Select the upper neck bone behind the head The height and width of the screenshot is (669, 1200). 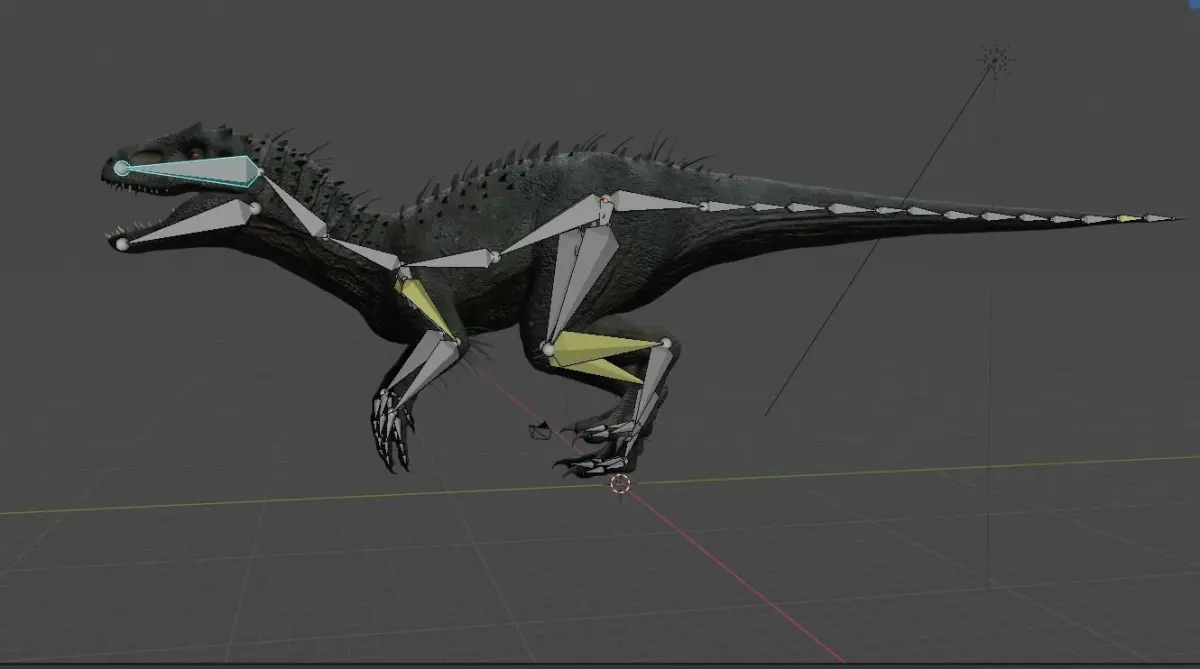[x=296, y=207]
